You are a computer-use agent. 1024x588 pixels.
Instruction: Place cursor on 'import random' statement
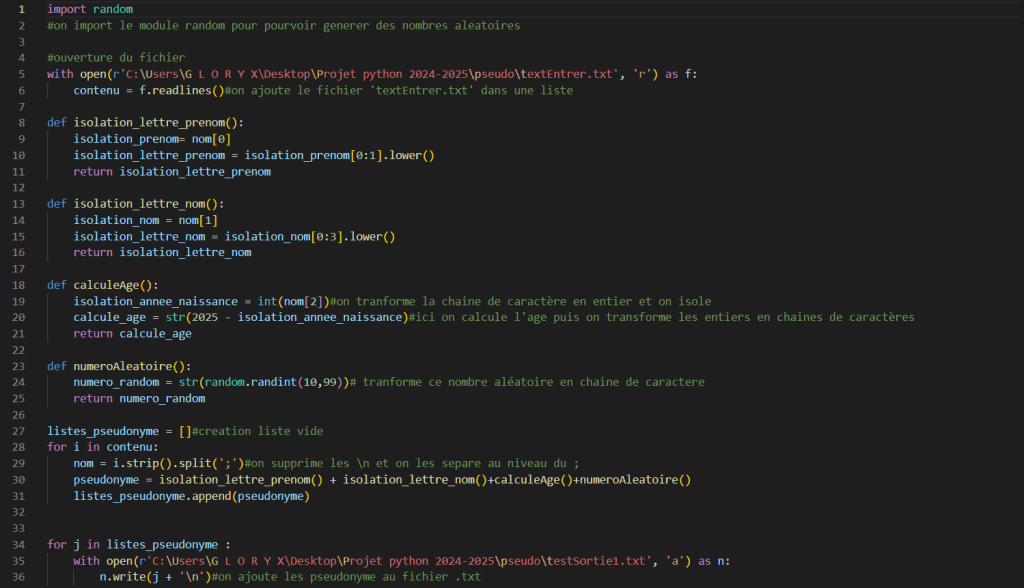click(x=90, y=9)
